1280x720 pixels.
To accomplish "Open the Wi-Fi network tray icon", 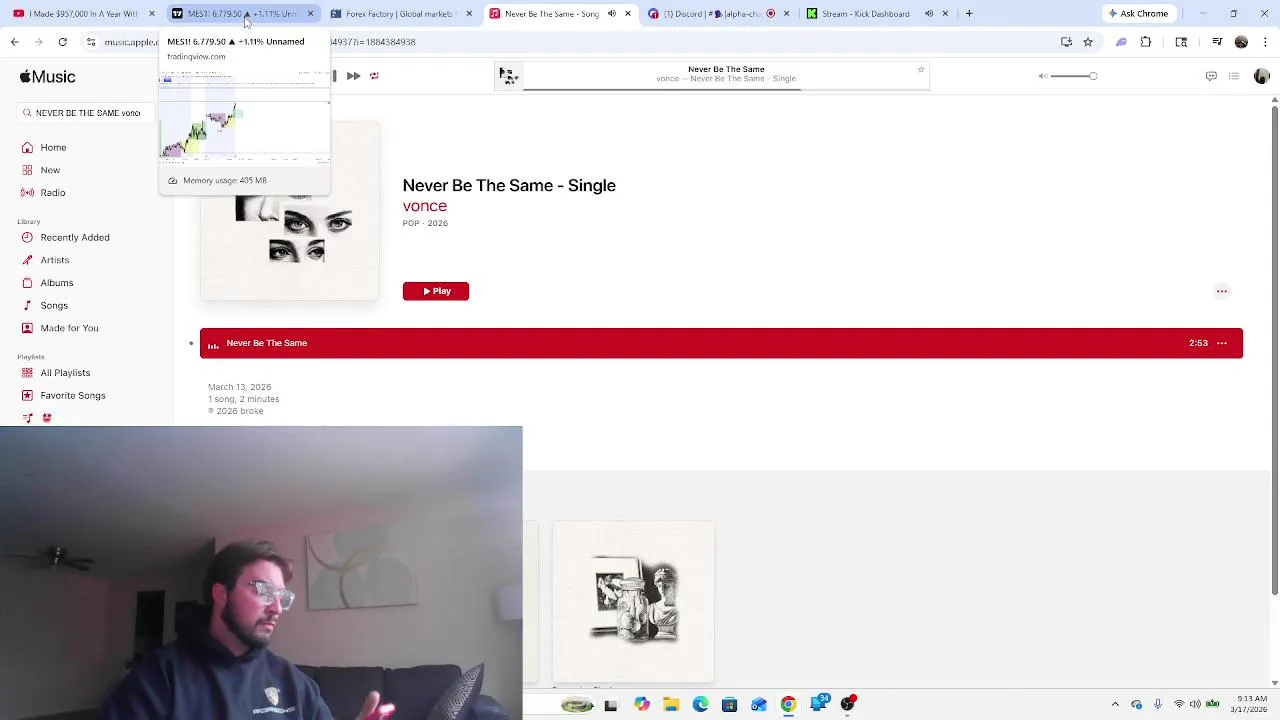I will click(1179, 705).
